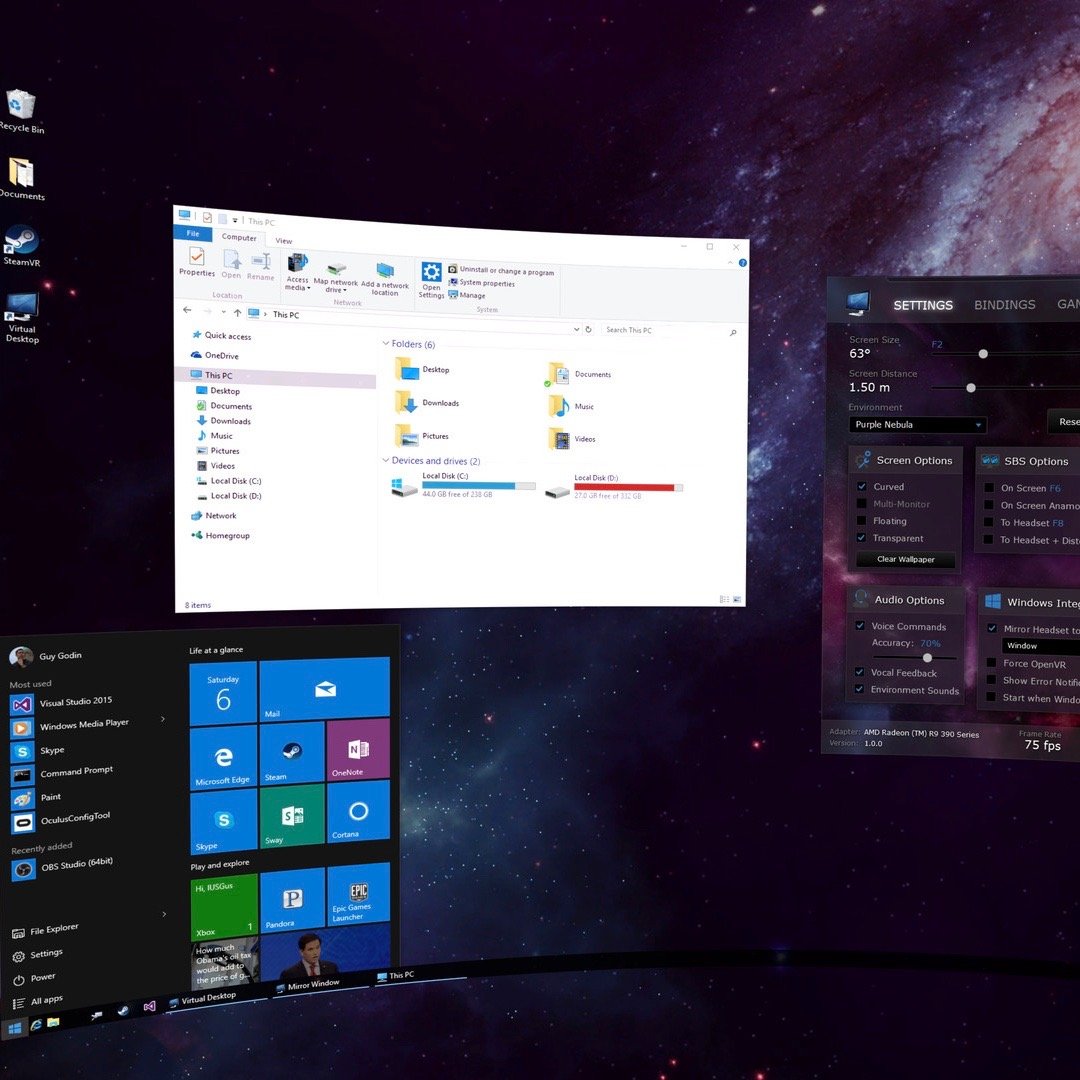The height and width of the screenshot is (1080, 1080).
Task: Open the Mirror Headset Window dropdown
Action: pyautogui.click(x=1040, y=645)
